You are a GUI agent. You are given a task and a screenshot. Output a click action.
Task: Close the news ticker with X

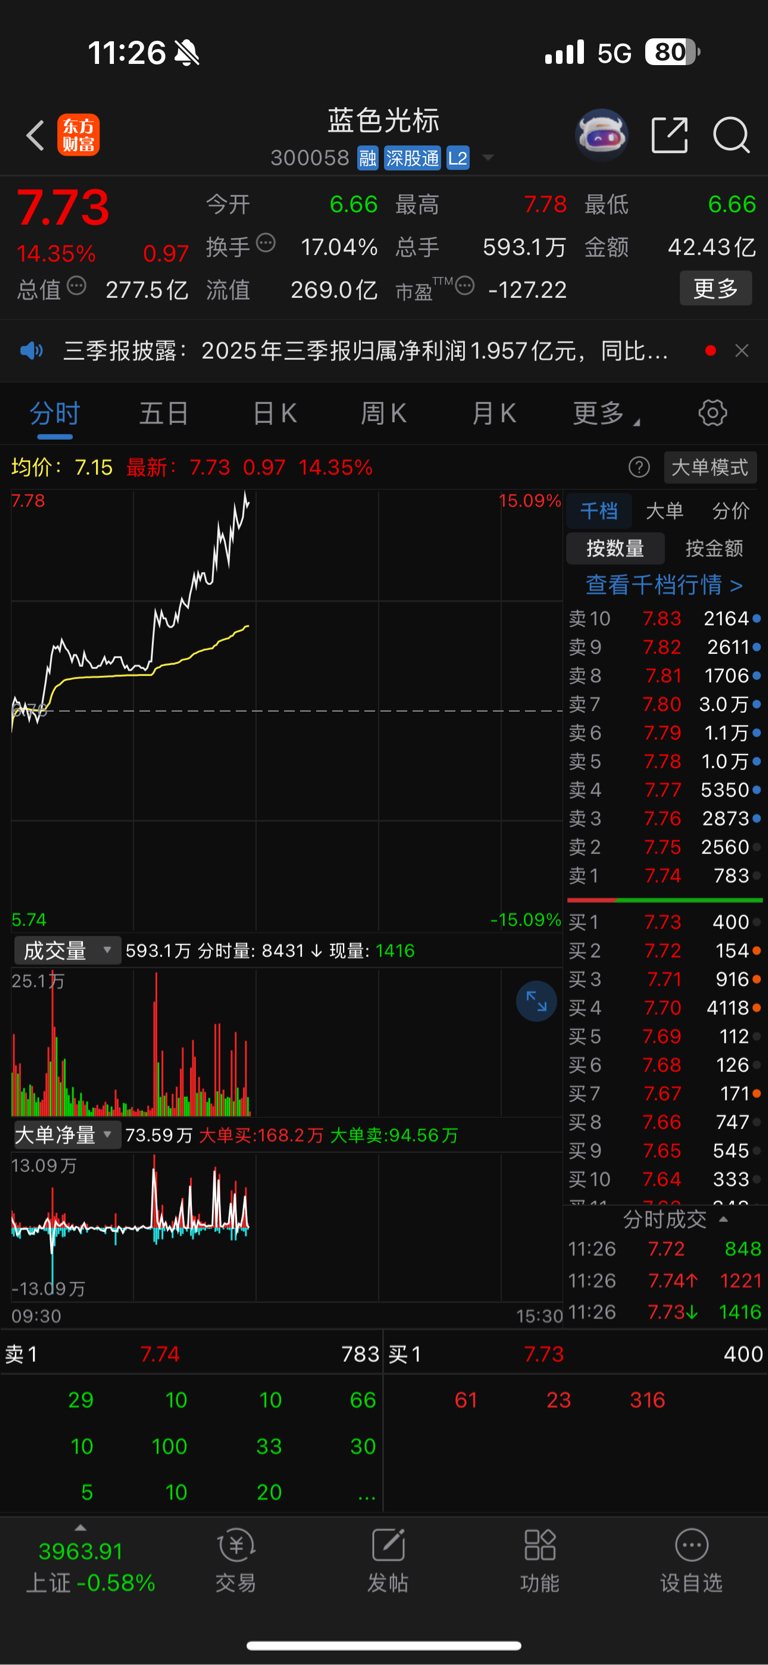(741, 351)
